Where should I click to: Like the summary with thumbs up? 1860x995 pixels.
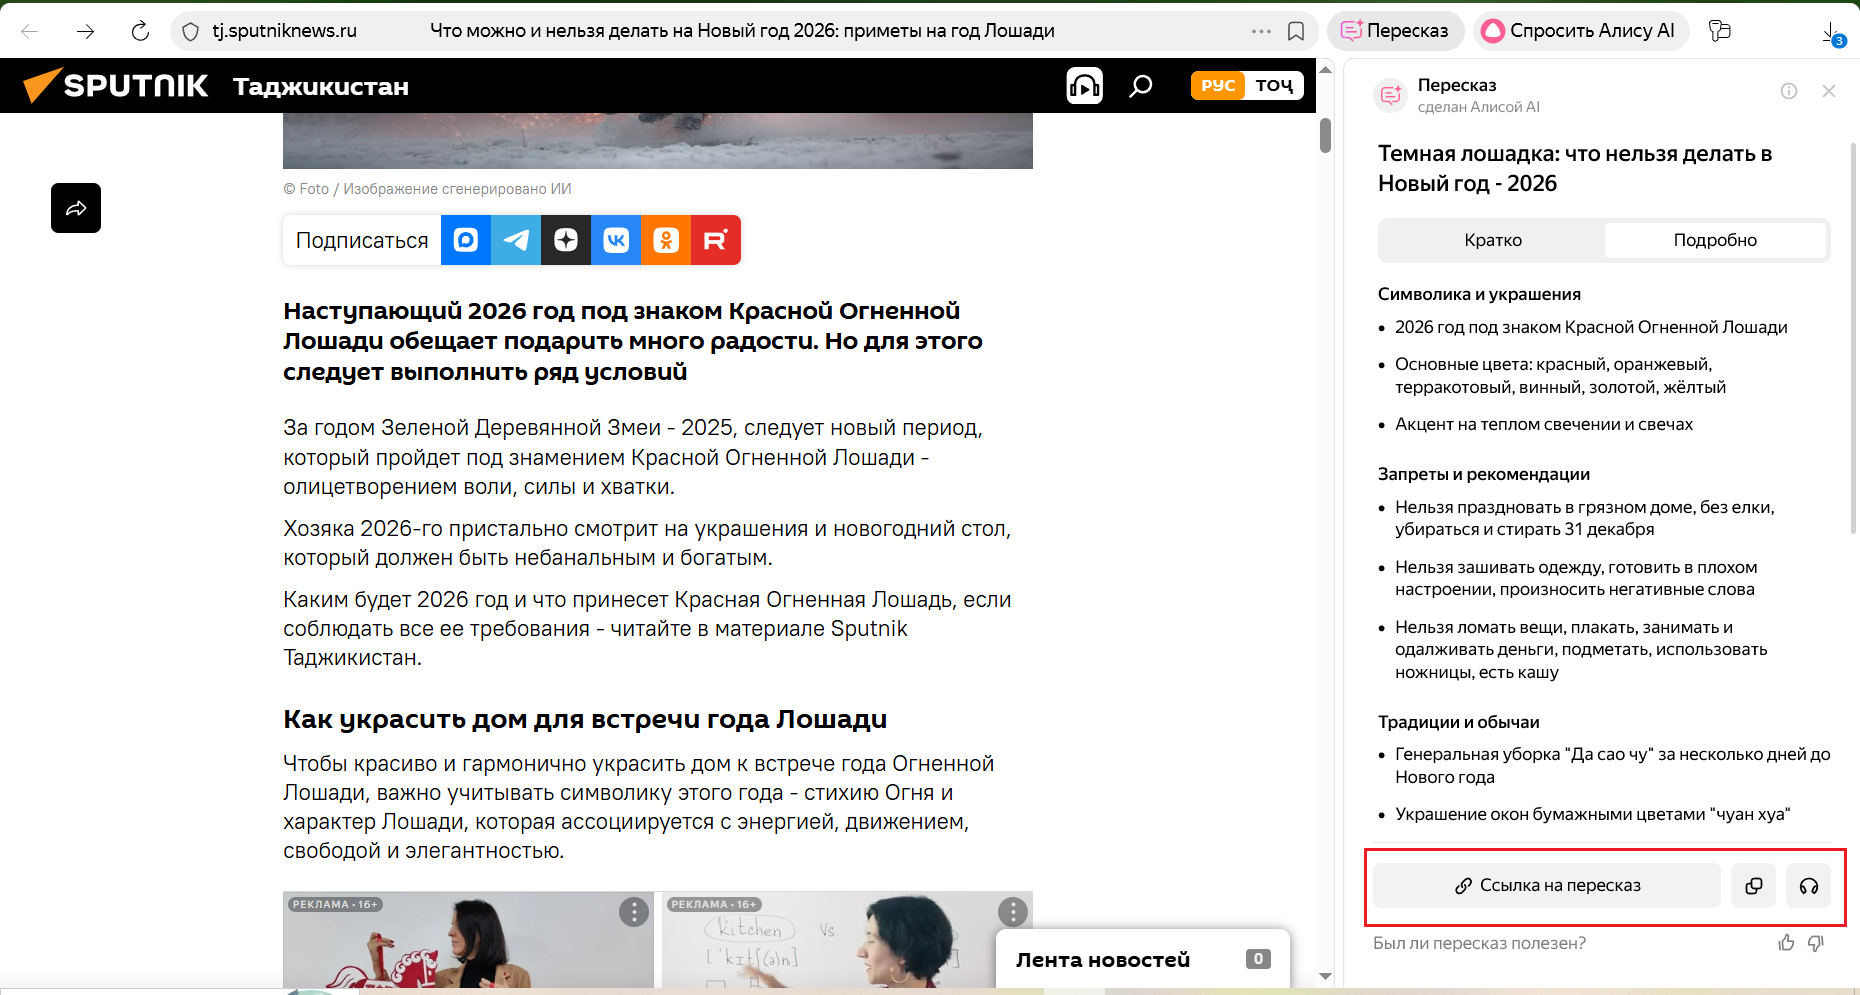[x=1786, y=943]
